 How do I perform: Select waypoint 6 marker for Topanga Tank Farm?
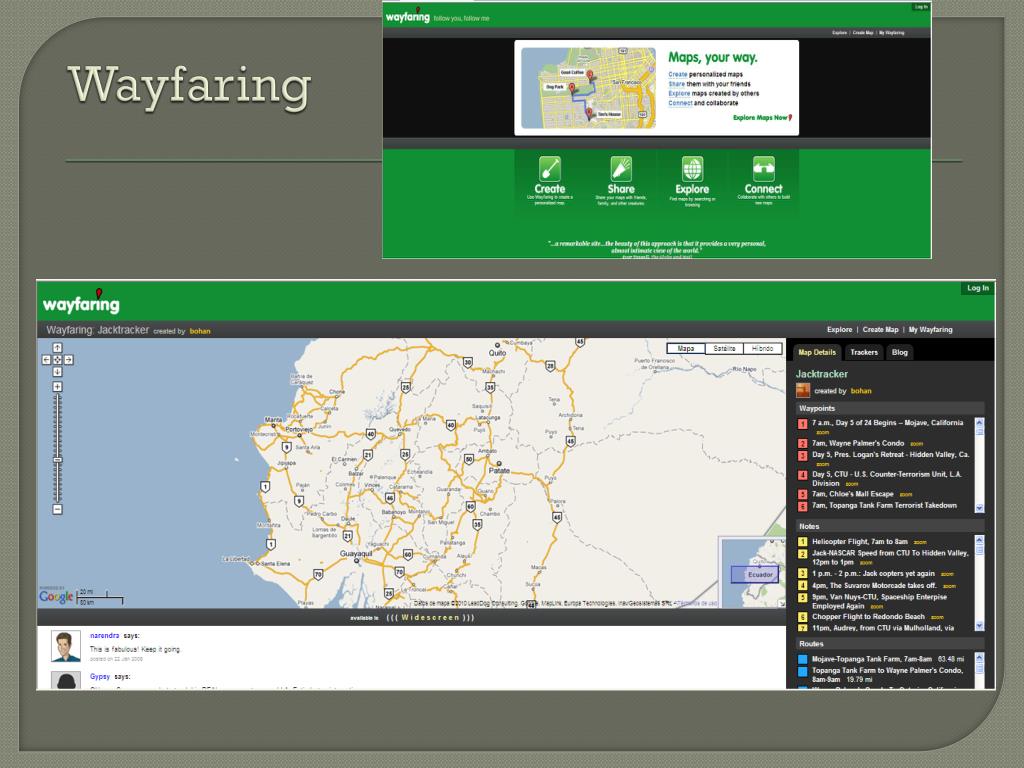[x=803, y=507]
